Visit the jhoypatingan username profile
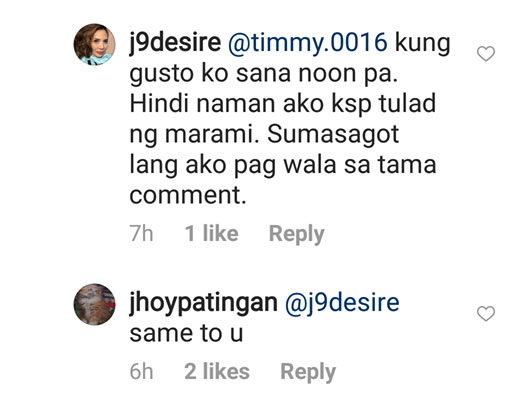Image resolution: width=528 pixels, height=400 pixels. 203,304
